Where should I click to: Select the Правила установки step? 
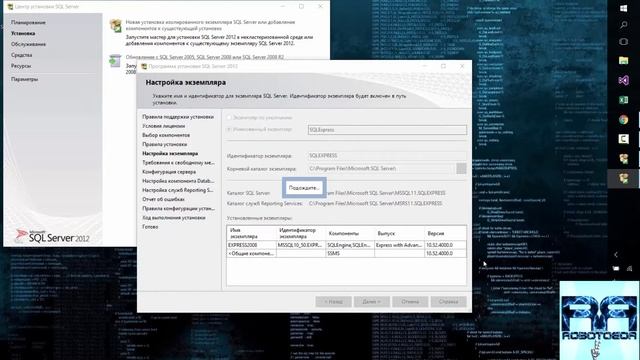click(x=164, y=144)
